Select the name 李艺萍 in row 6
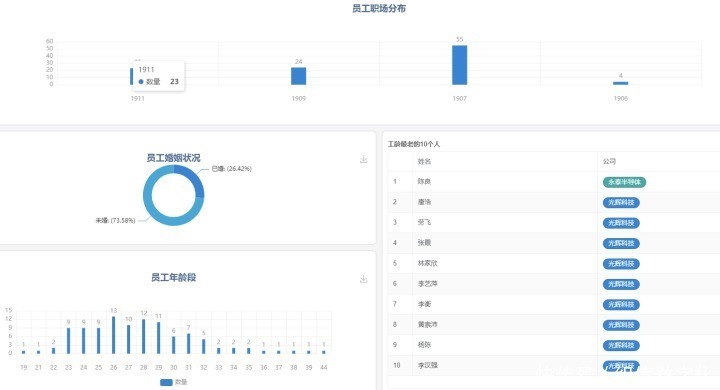720x390 pixels. (428, 284)
